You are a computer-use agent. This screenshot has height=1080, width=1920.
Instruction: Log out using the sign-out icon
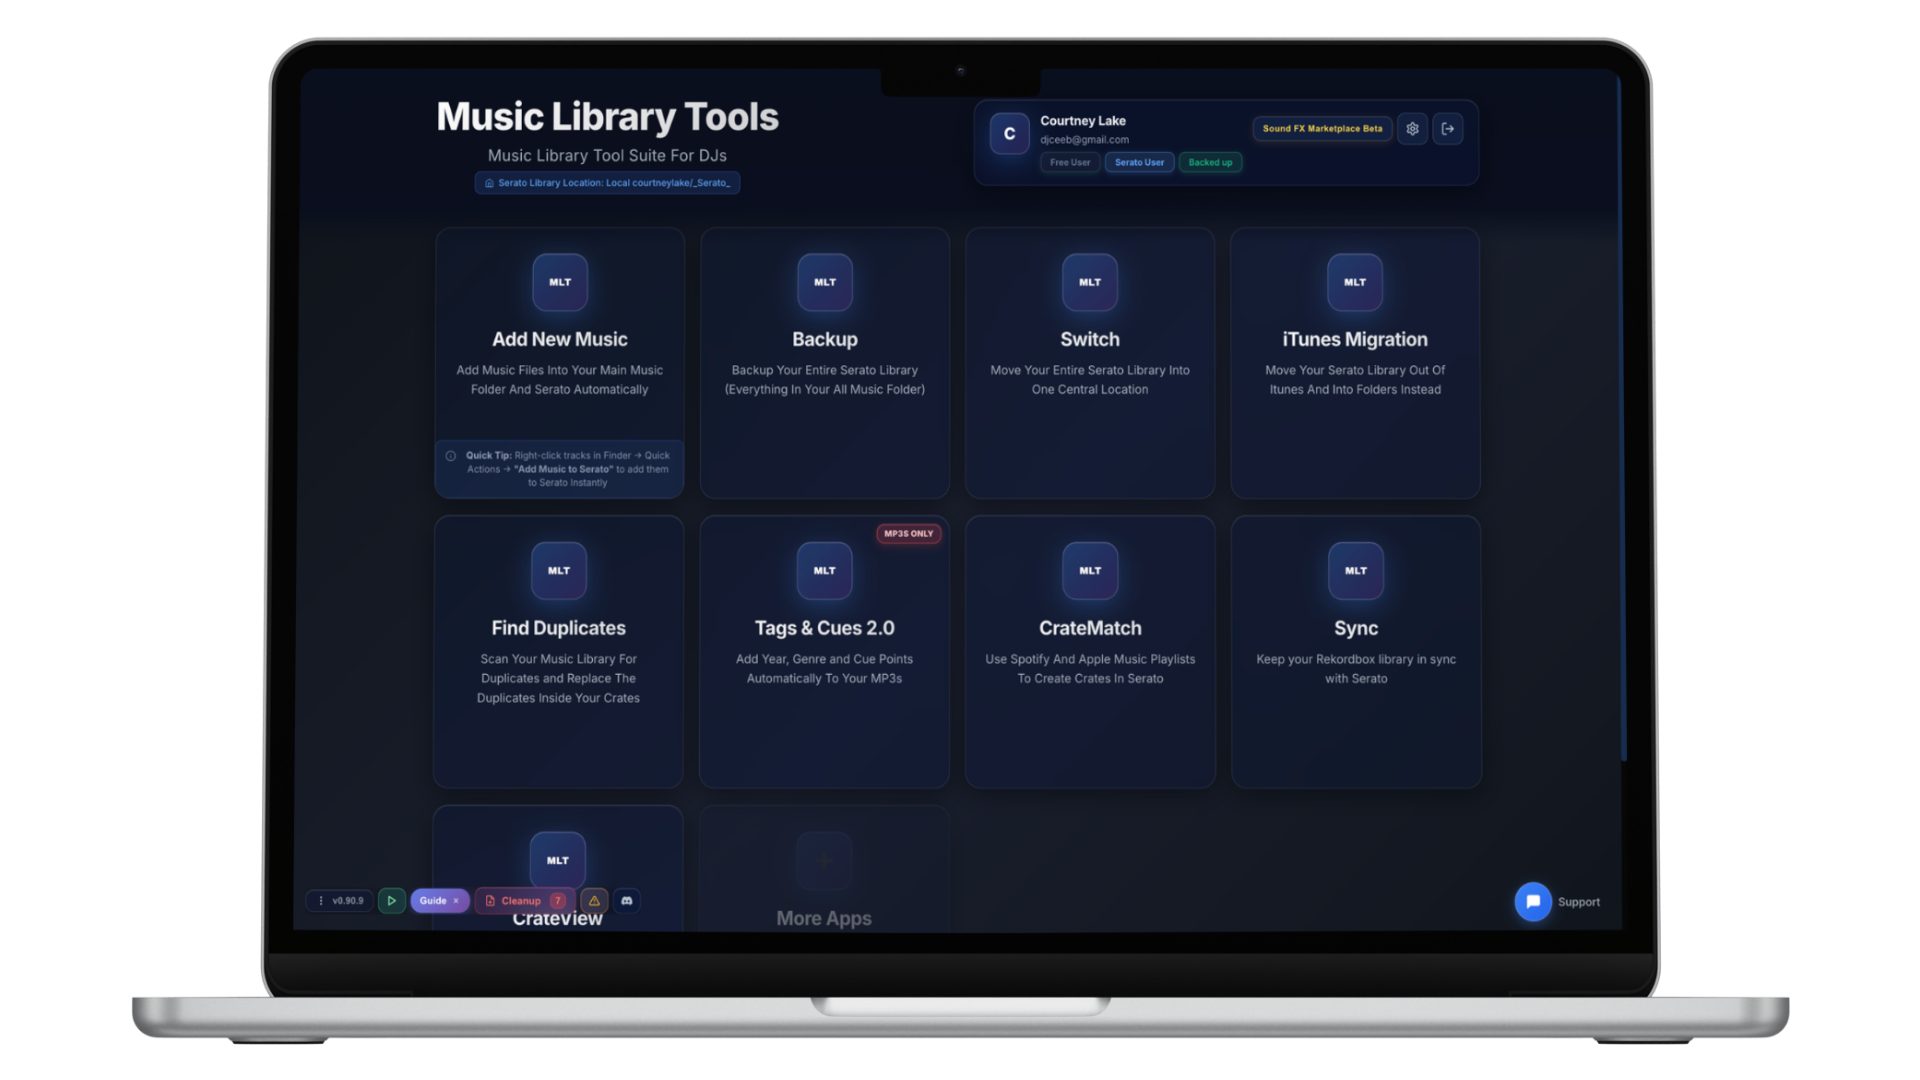pyautogui.click(x=1448, y=128)
